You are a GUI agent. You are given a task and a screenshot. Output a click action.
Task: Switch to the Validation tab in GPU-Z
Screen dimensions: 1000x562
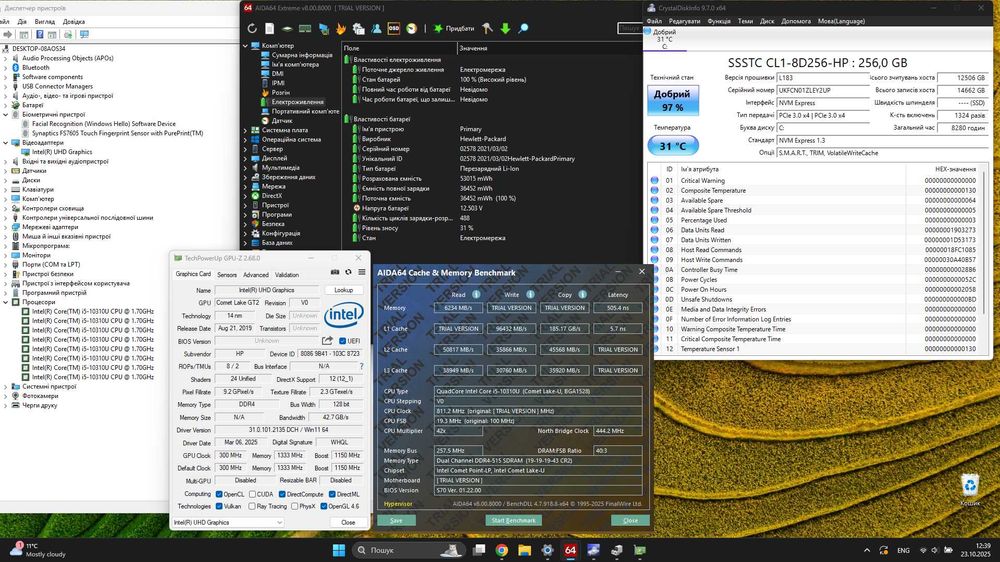[x=286, y=275]
